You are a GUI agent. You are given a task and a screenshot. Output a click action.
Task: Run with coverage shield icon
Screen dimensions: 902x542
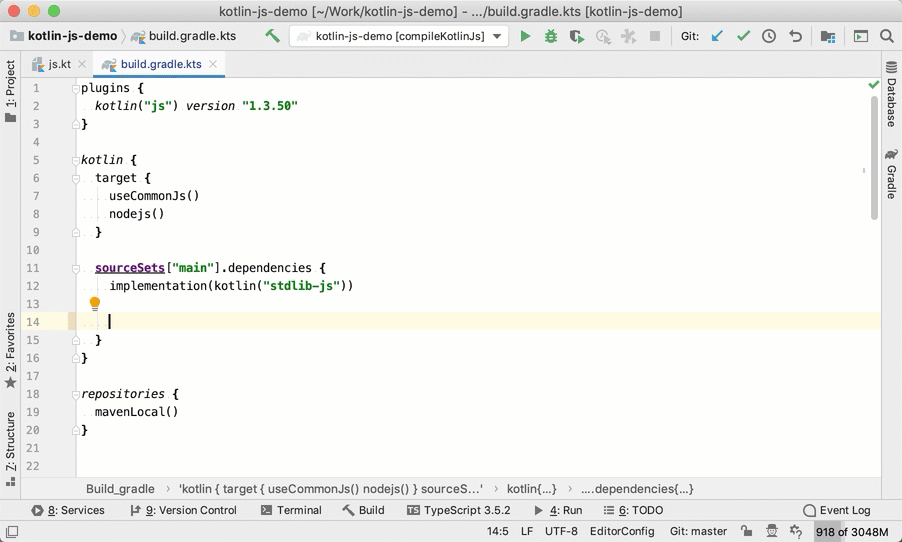(x=576, y=37)
